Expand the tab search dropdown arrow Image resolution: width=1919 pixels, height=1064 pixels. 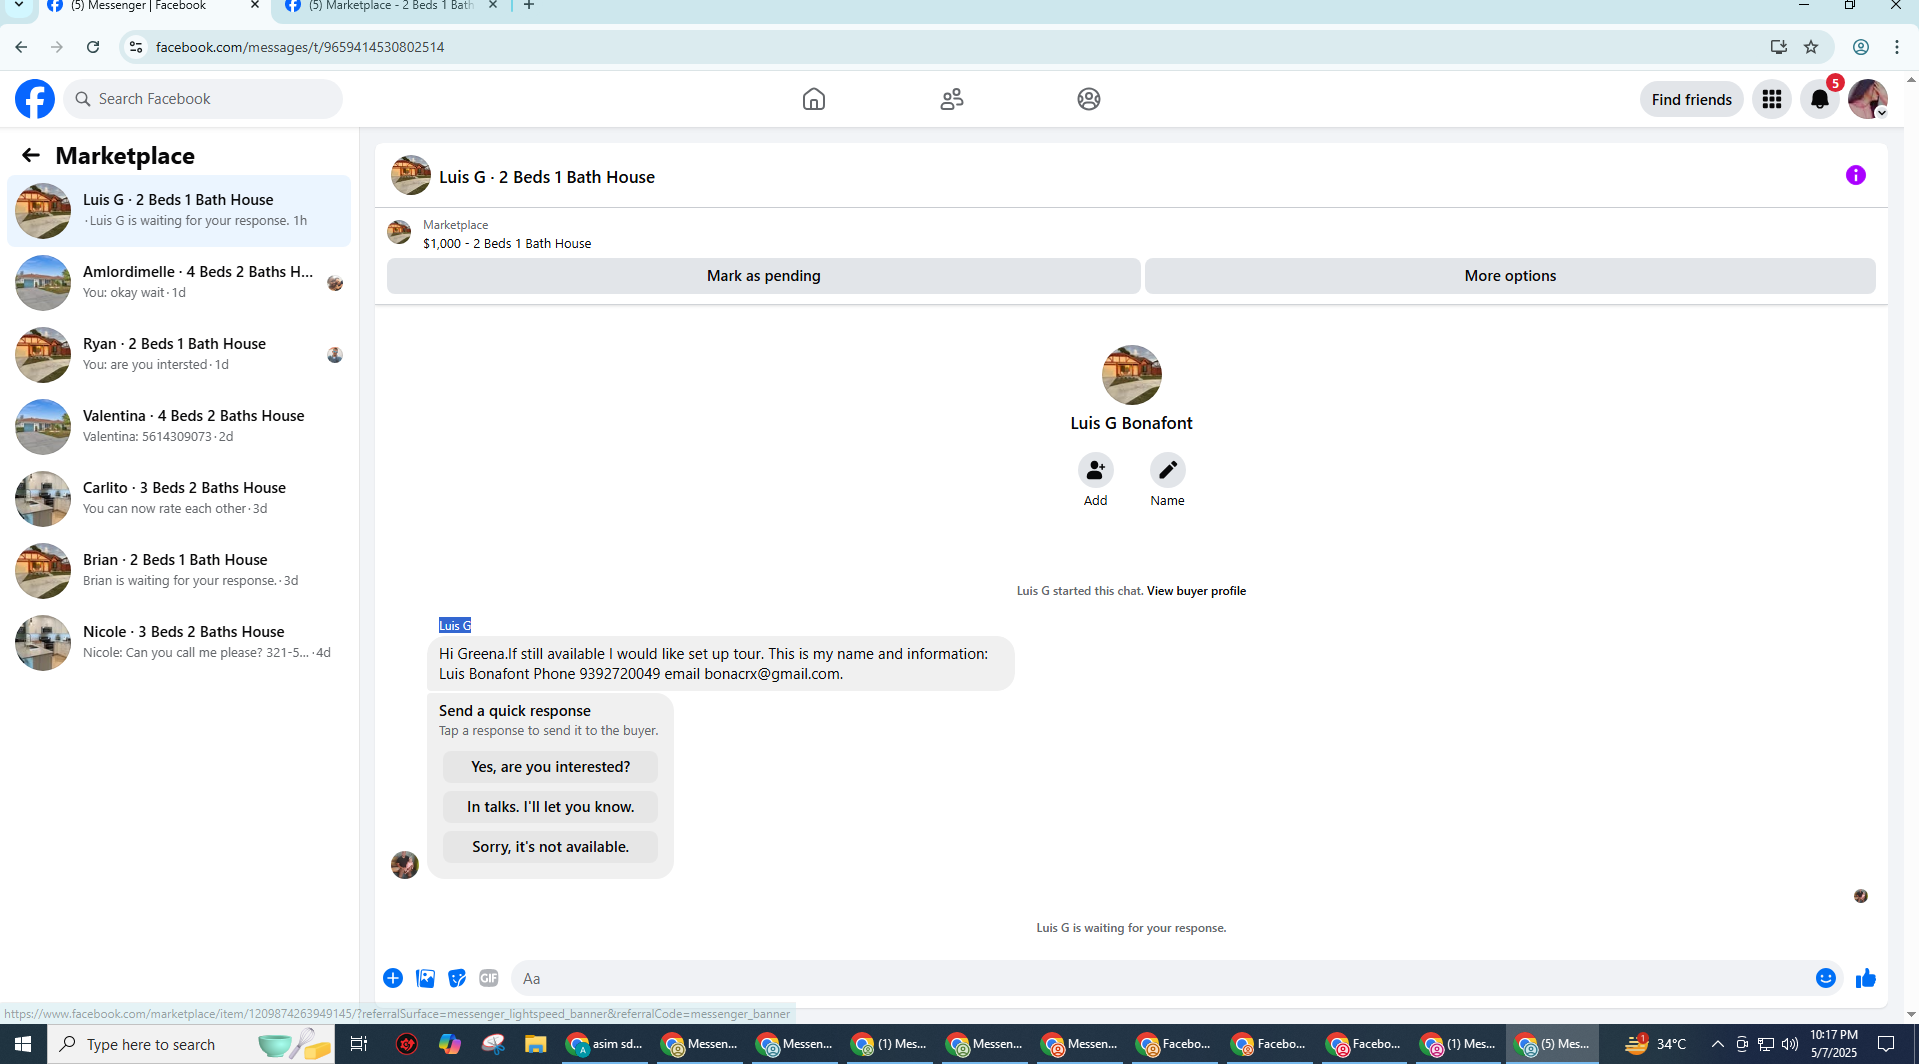pos(18,6)
